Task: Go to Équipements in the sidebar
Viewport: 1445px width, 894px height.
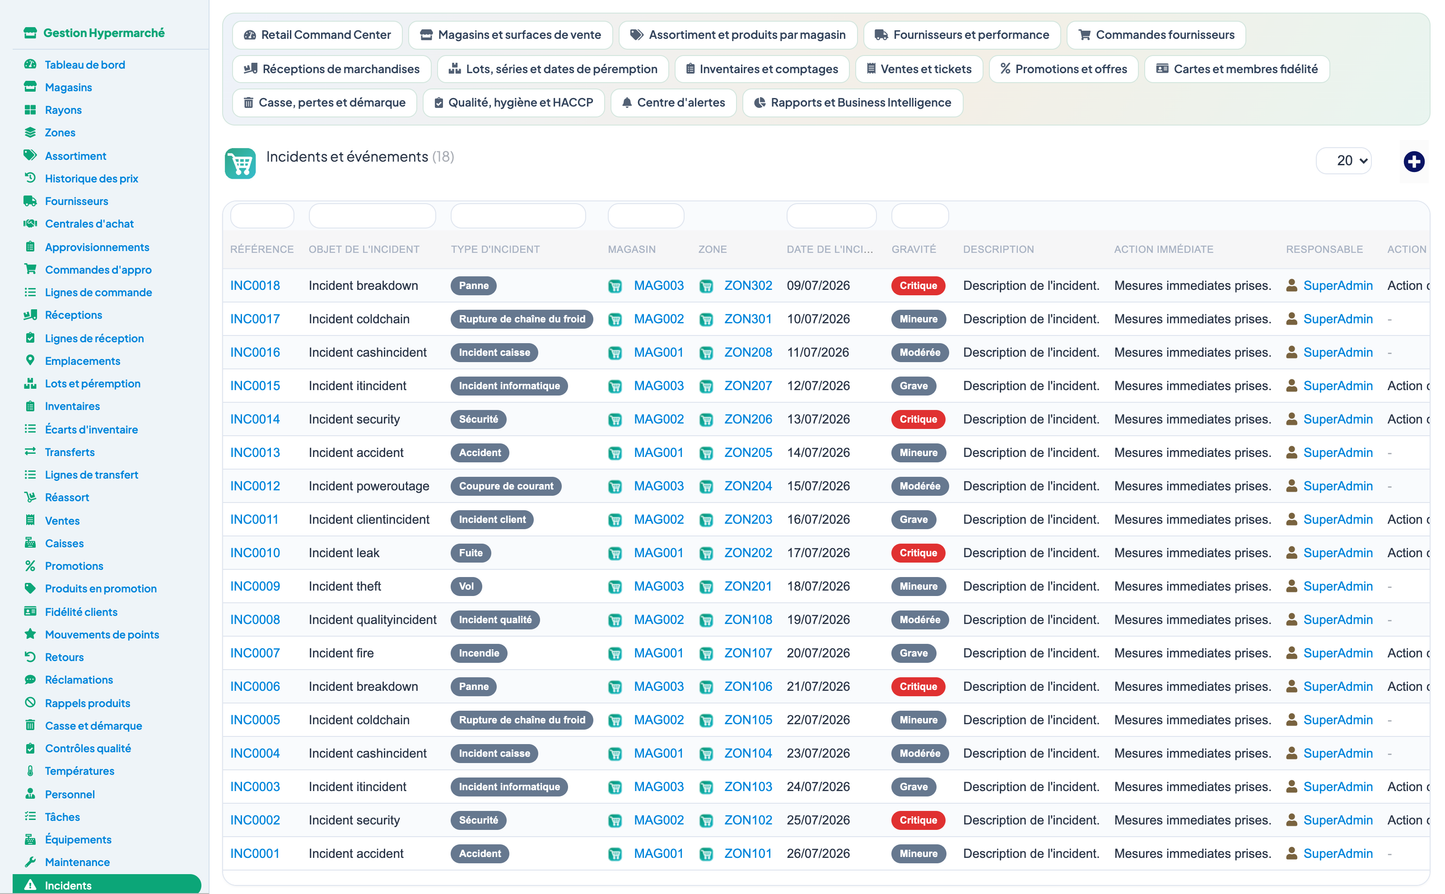Action: [78, 840]
